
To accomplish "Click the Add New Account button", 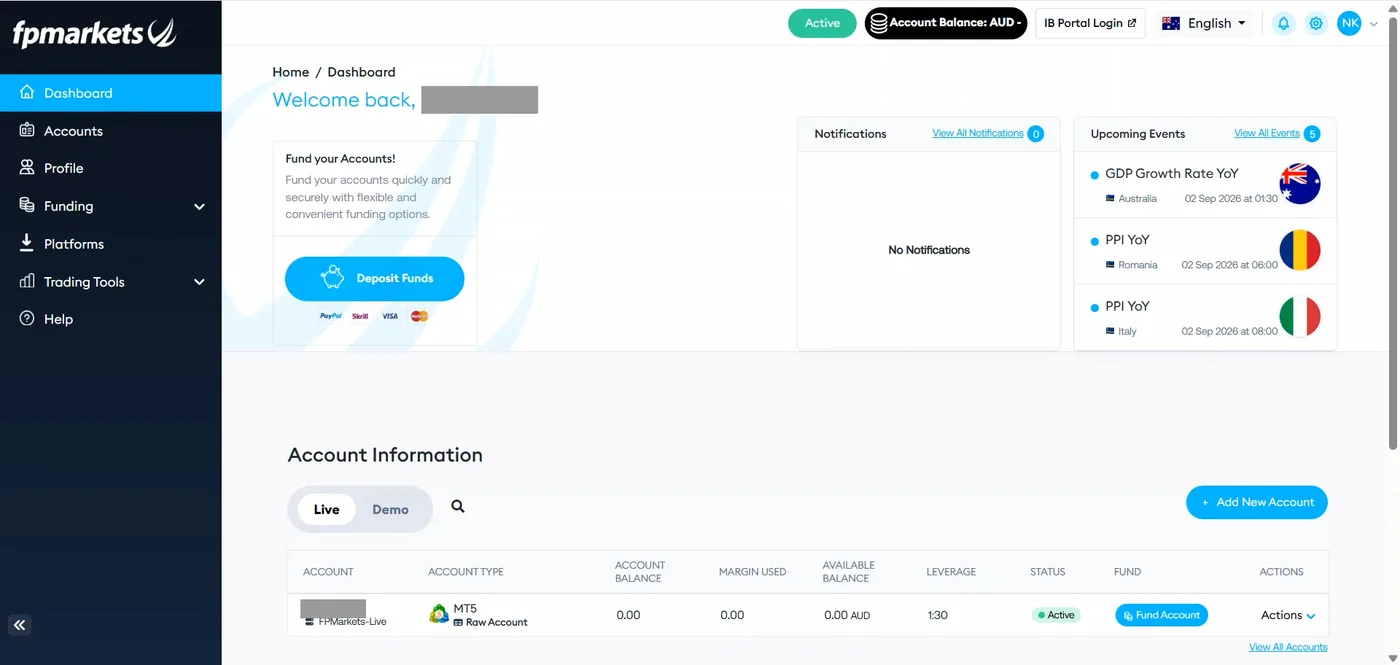I will [x=1257, y=502].
